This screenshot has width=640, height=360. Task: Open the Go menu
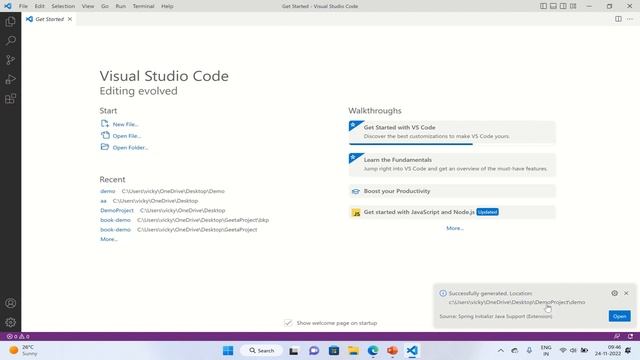[105, 6]
